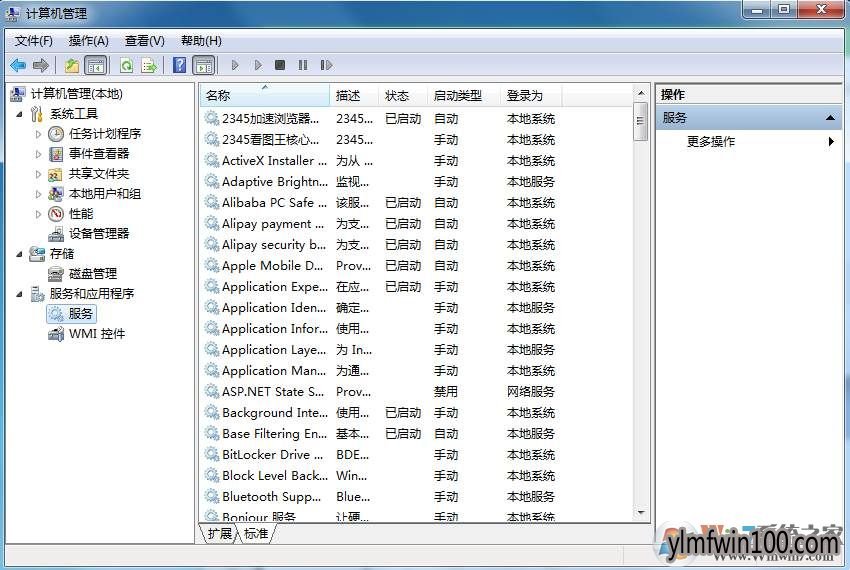Sort by the 登录为 column header
The width and height of the screenshot is (850, 570).
tap(531, 95)
